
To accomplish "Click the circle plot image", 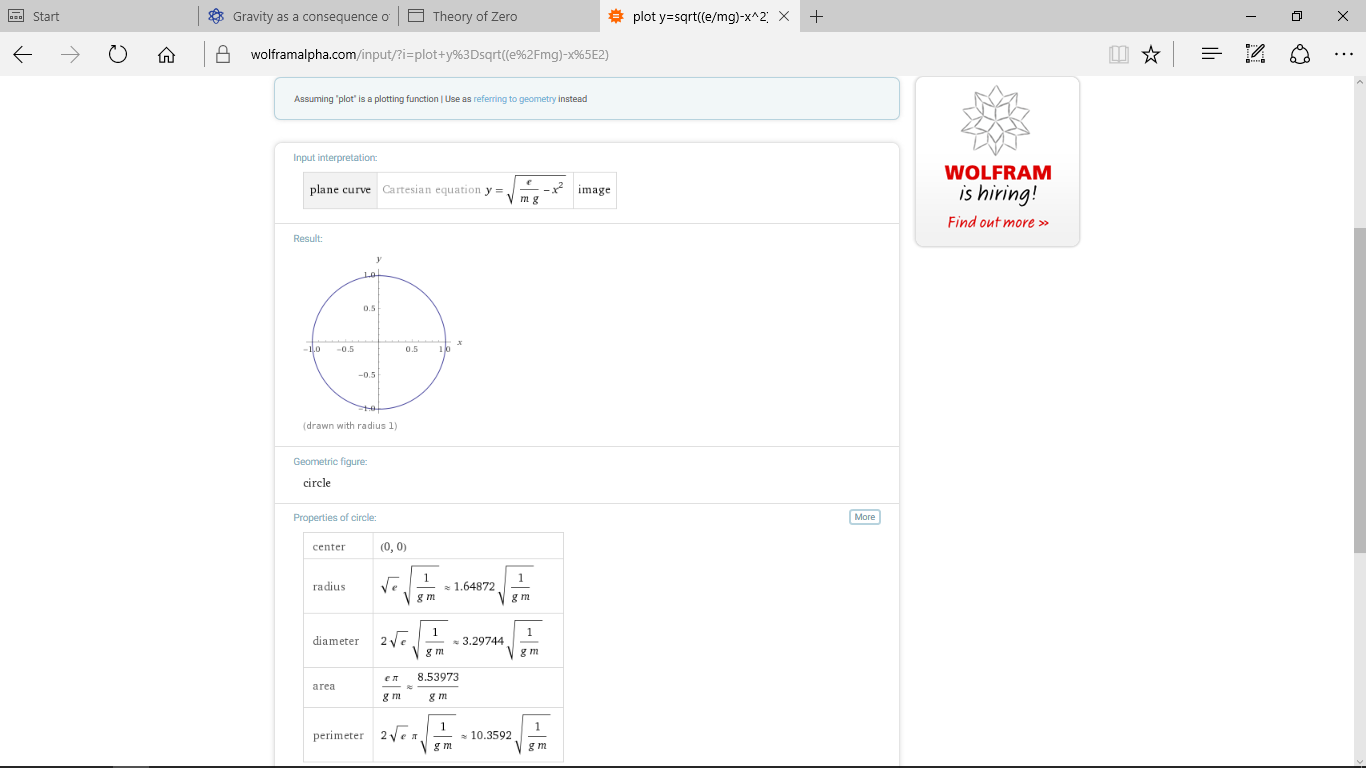I will [x=379, y=342].
